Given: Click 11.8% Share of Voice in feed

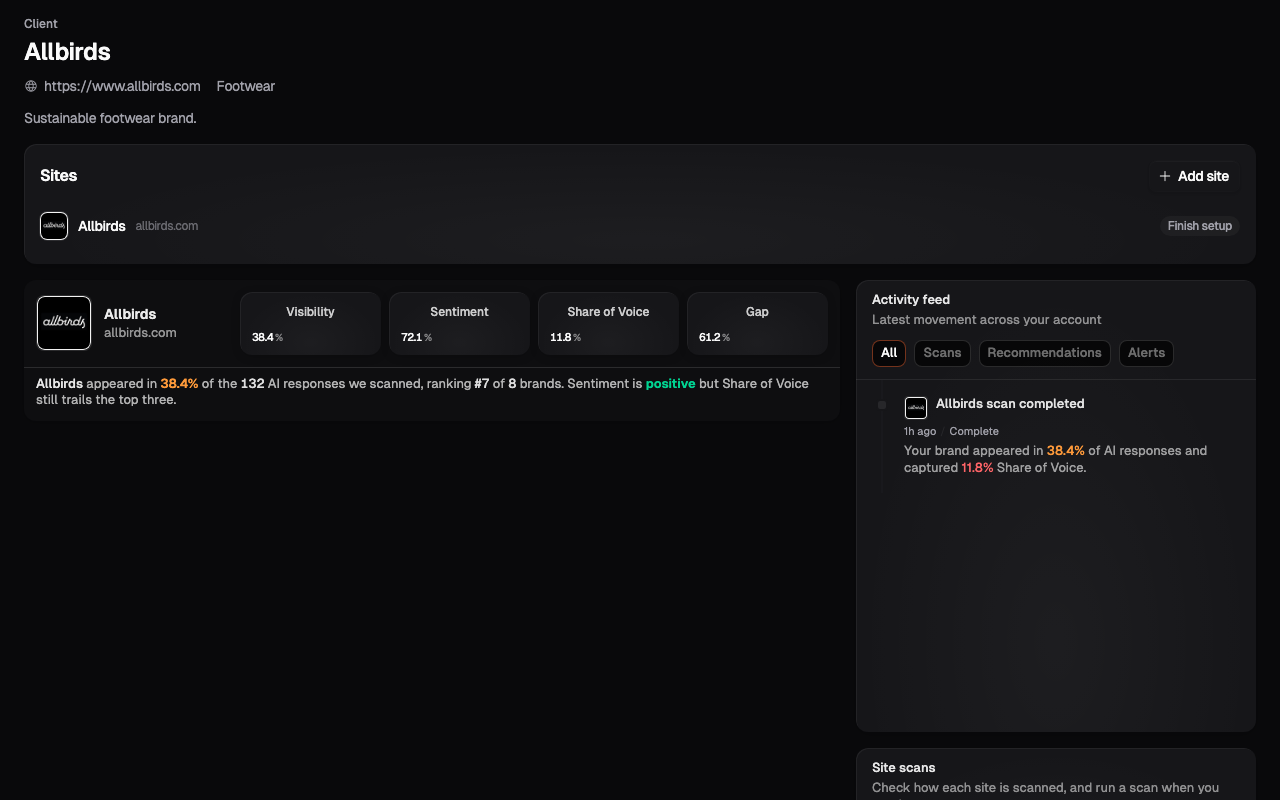Looking at the screenshot, I should pos(977,468).
